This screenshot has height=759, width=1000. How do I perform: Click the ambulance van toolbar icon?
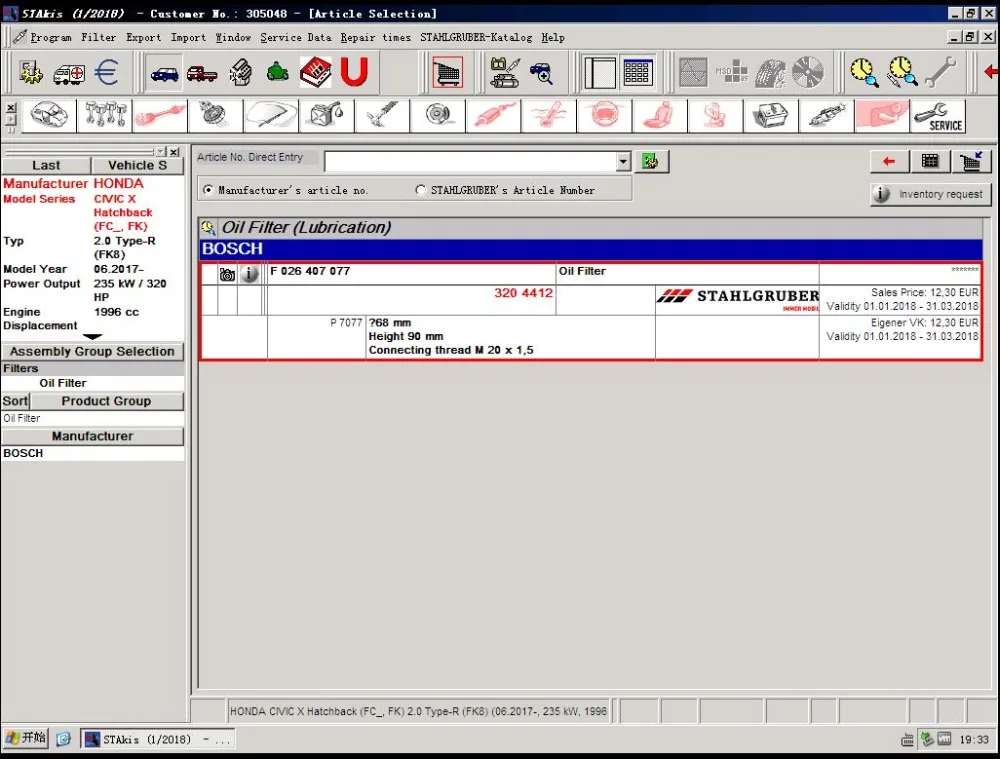[x=69, y=73]
